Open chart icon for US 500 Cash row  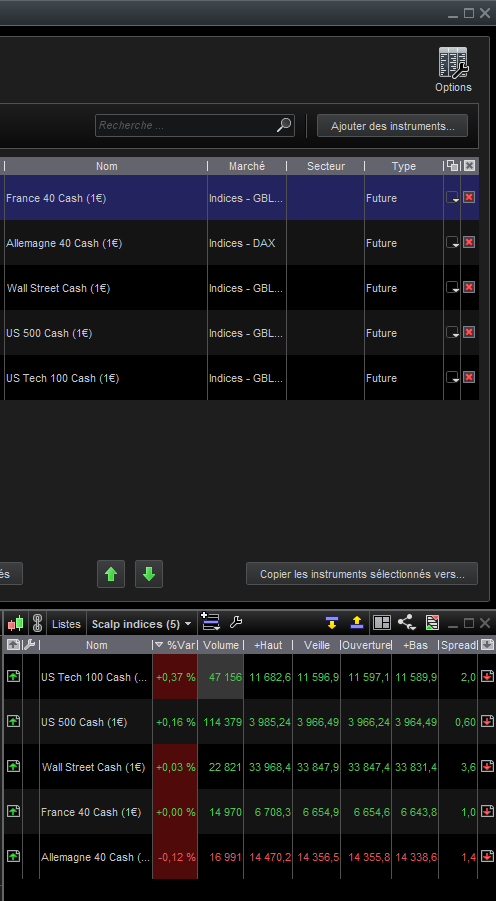tap(13, 721)
